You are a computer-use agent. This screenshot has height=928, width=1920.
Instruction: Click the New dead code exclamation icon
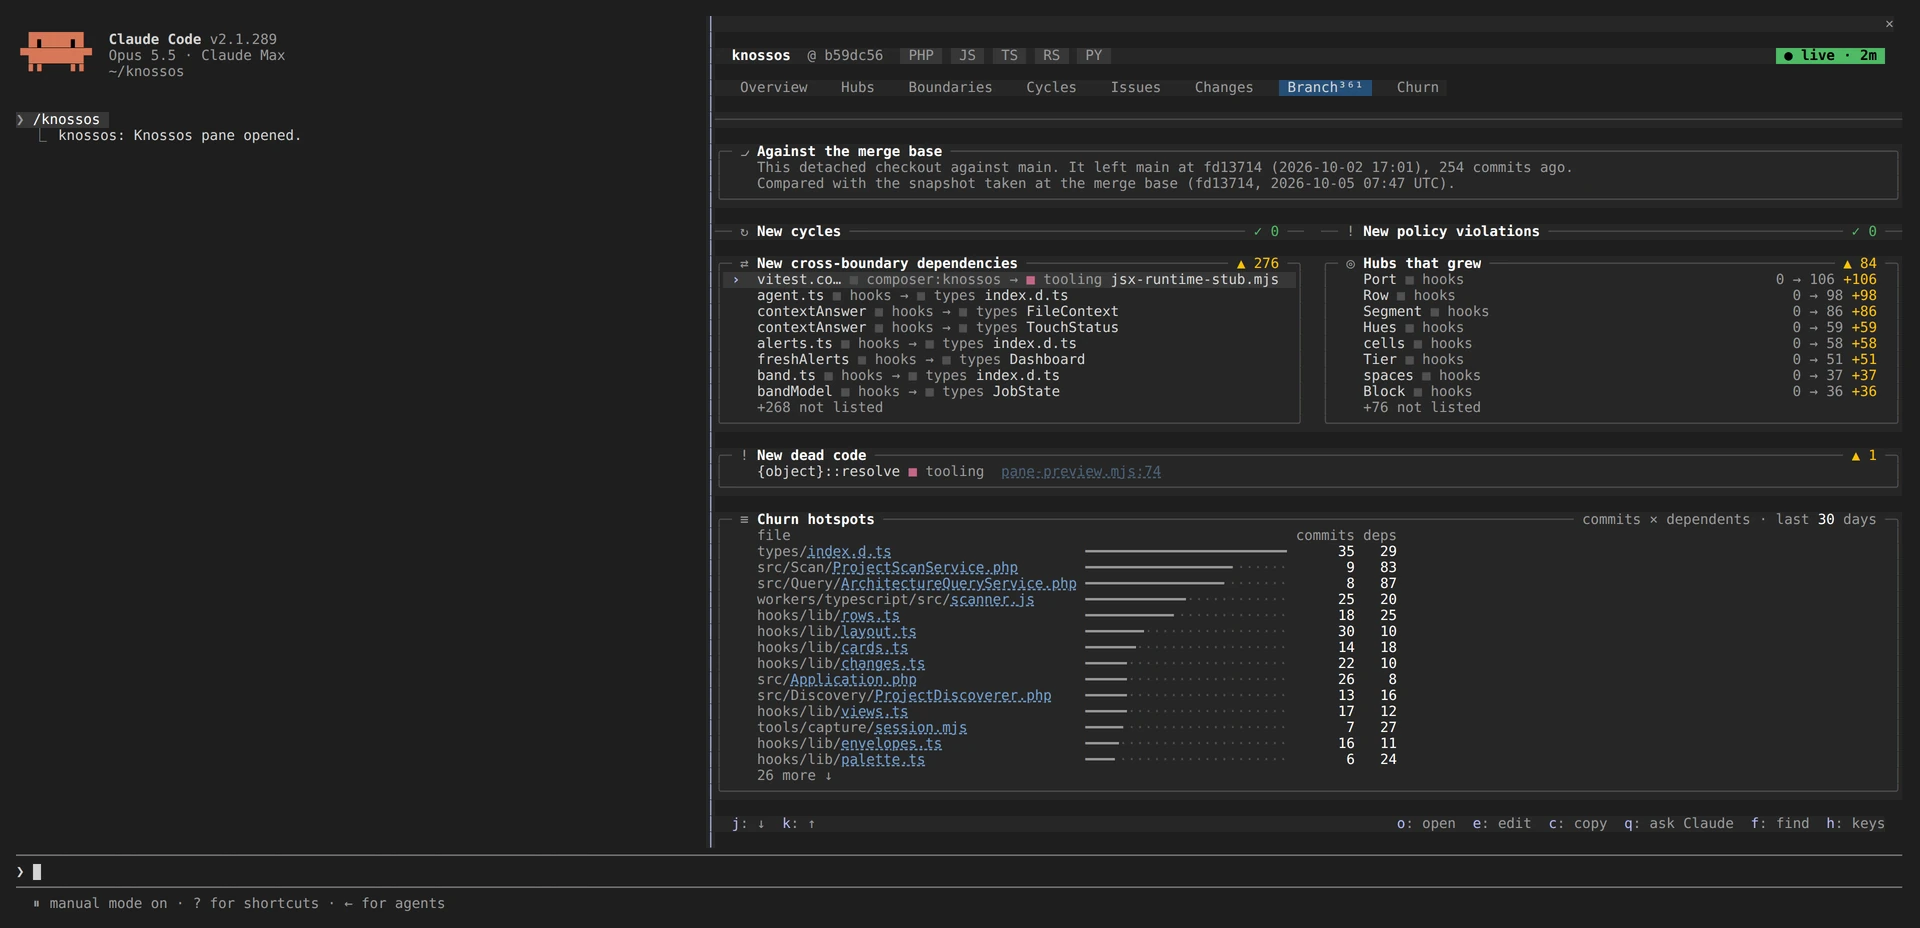[744, 456]
